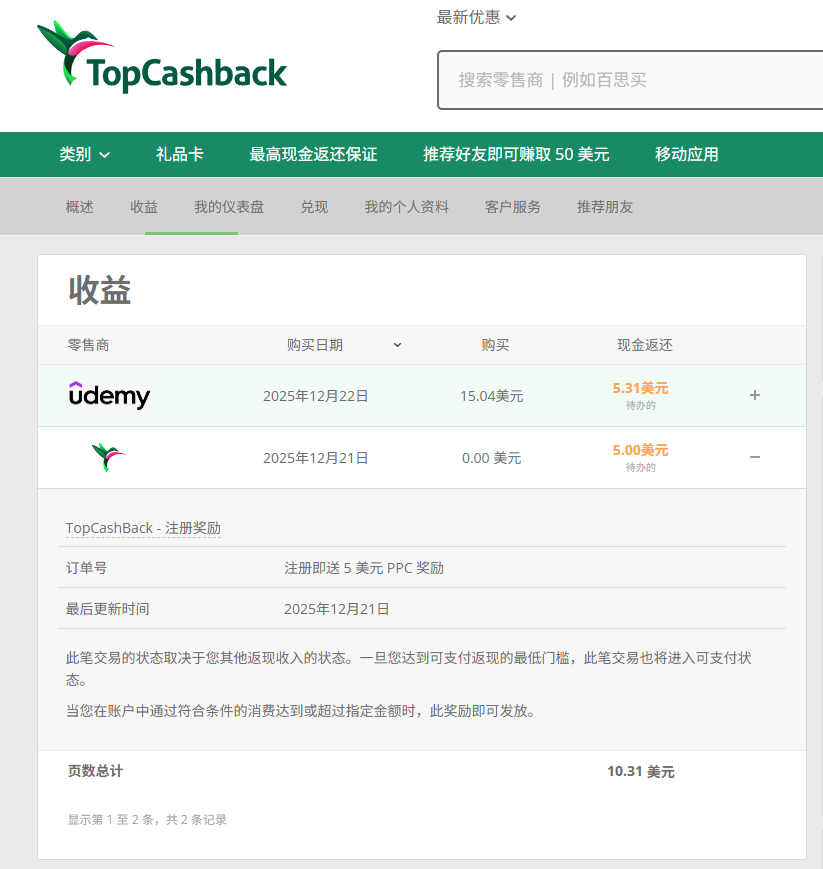Click the 最后更新时间 label

tap(108, 609)
